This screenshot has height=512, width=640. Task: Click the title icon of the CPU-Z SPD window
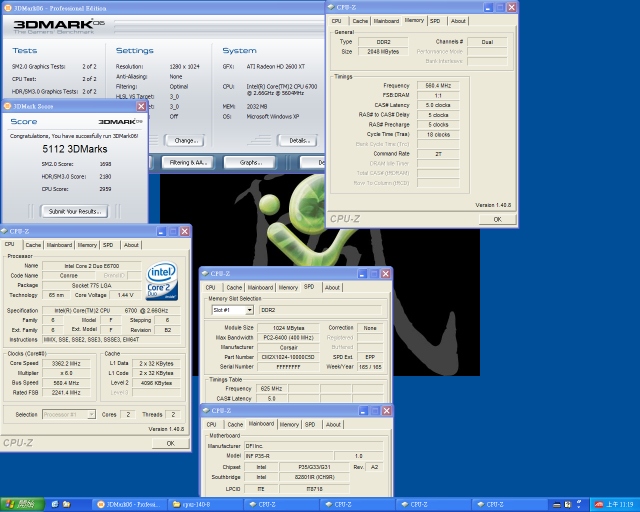(x=206, y=273)
